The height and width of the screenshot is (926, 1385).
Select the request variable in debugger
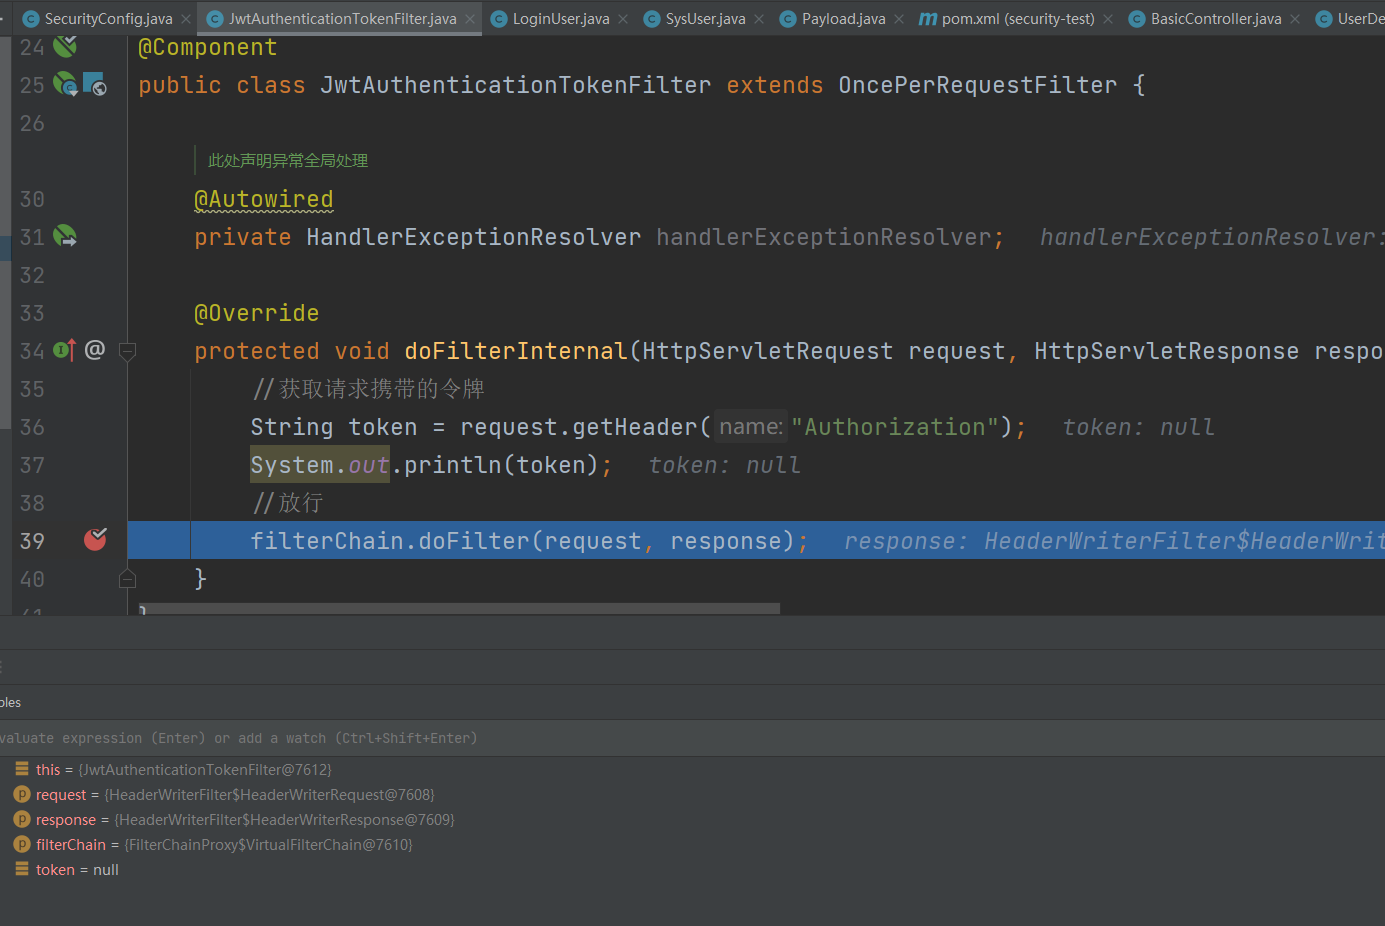[61, 795]
